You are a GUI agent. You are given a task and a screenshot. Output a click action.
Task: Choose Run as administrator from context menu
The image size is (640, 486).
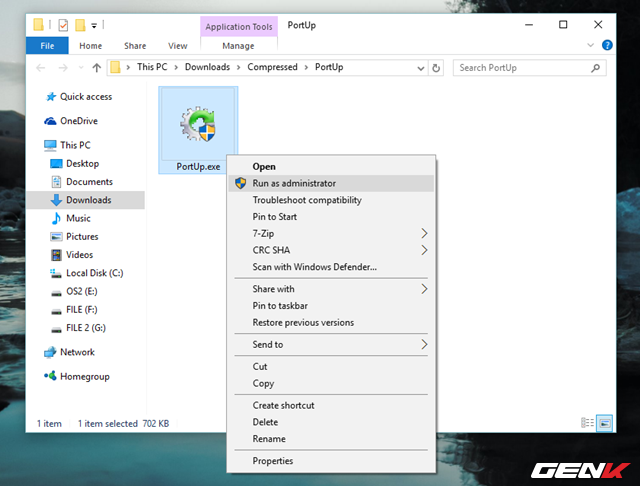[294, 183]
